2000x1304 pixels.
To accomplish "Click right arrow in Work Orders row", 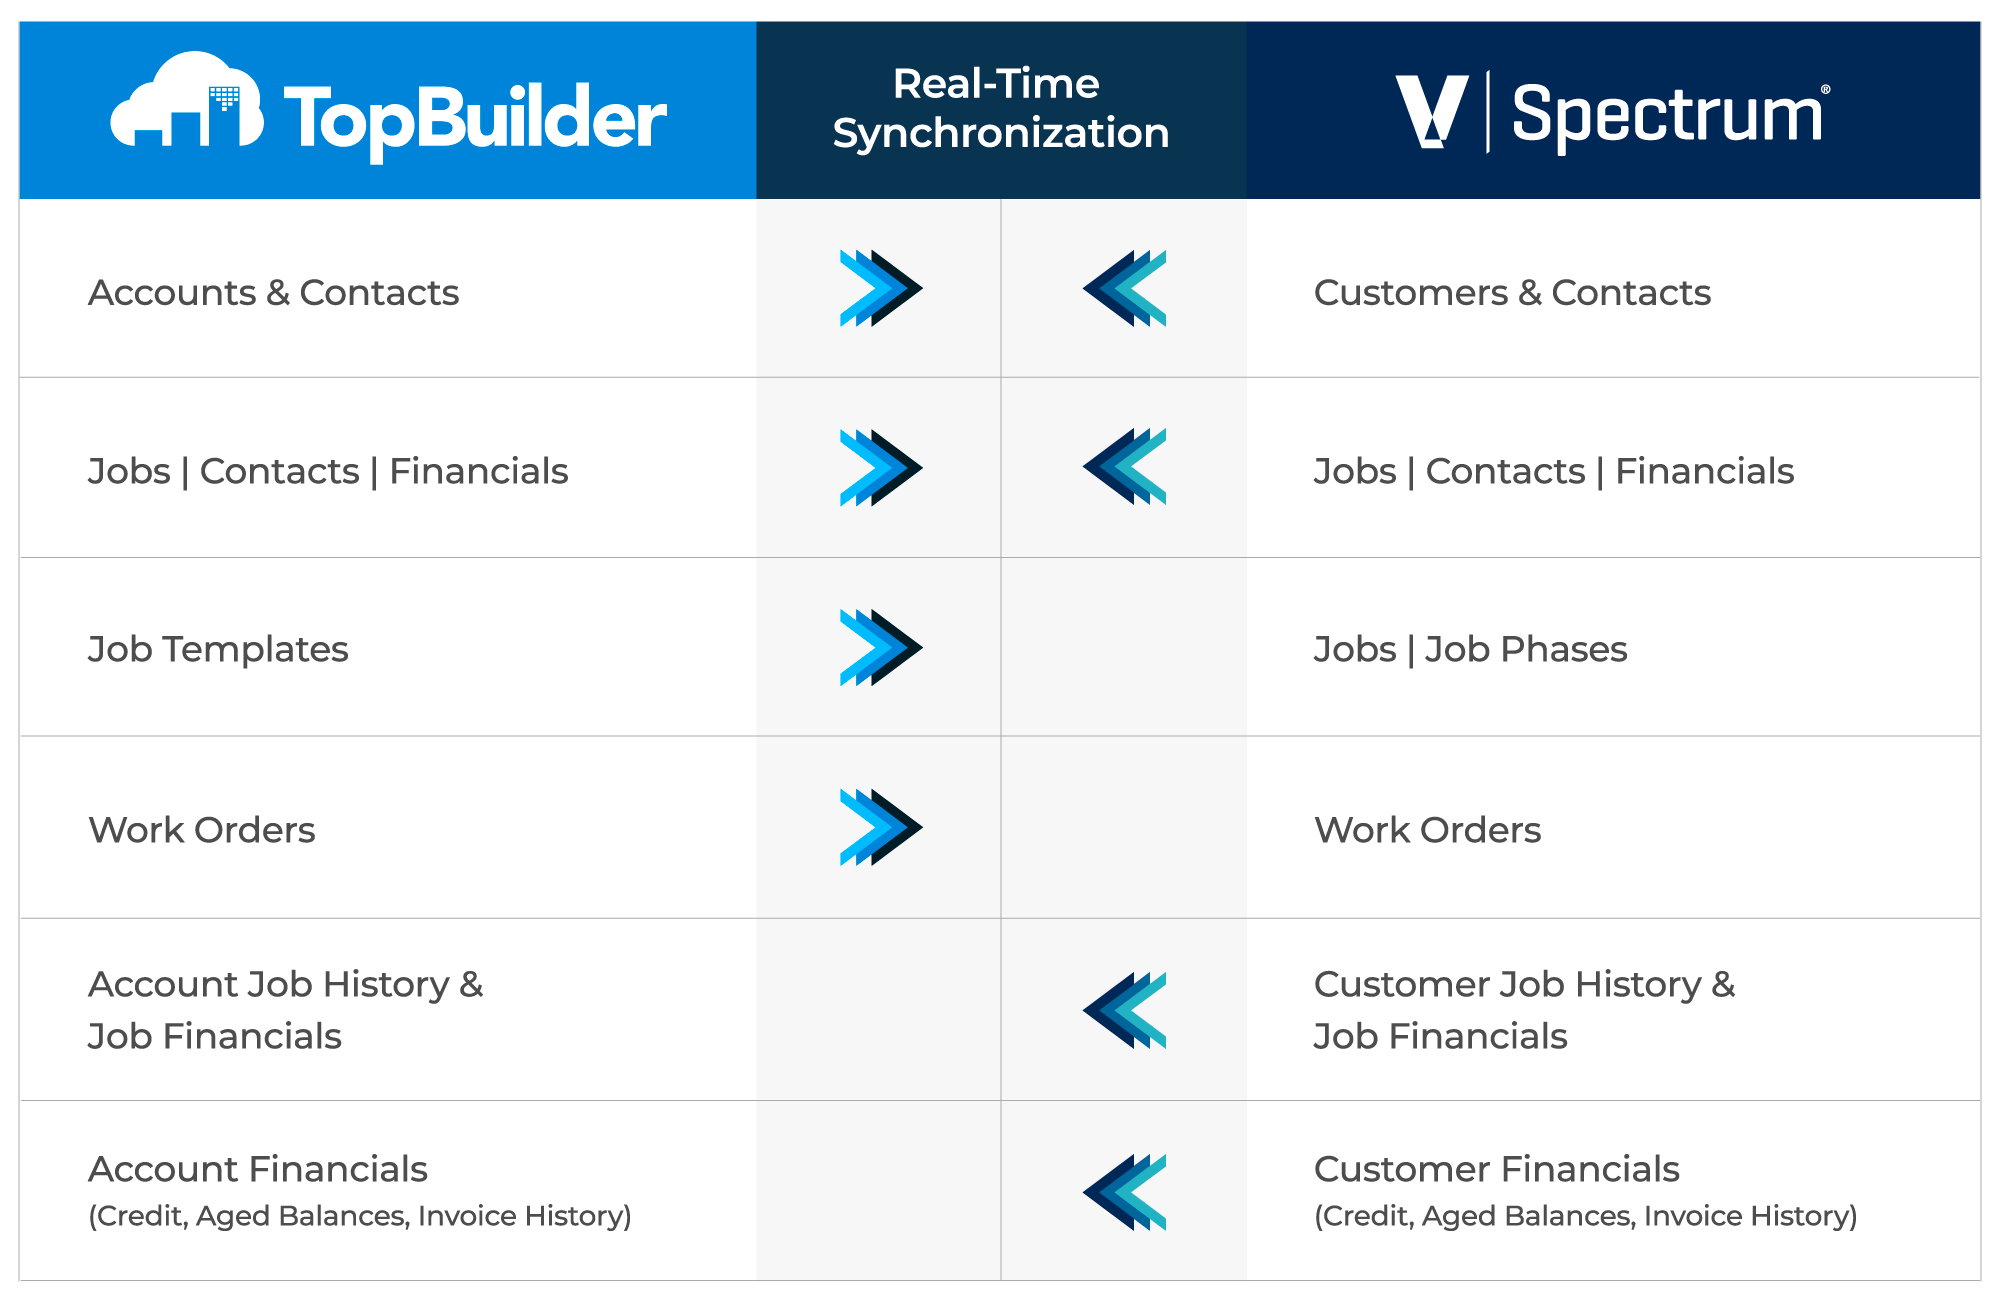I will point(881,827).
